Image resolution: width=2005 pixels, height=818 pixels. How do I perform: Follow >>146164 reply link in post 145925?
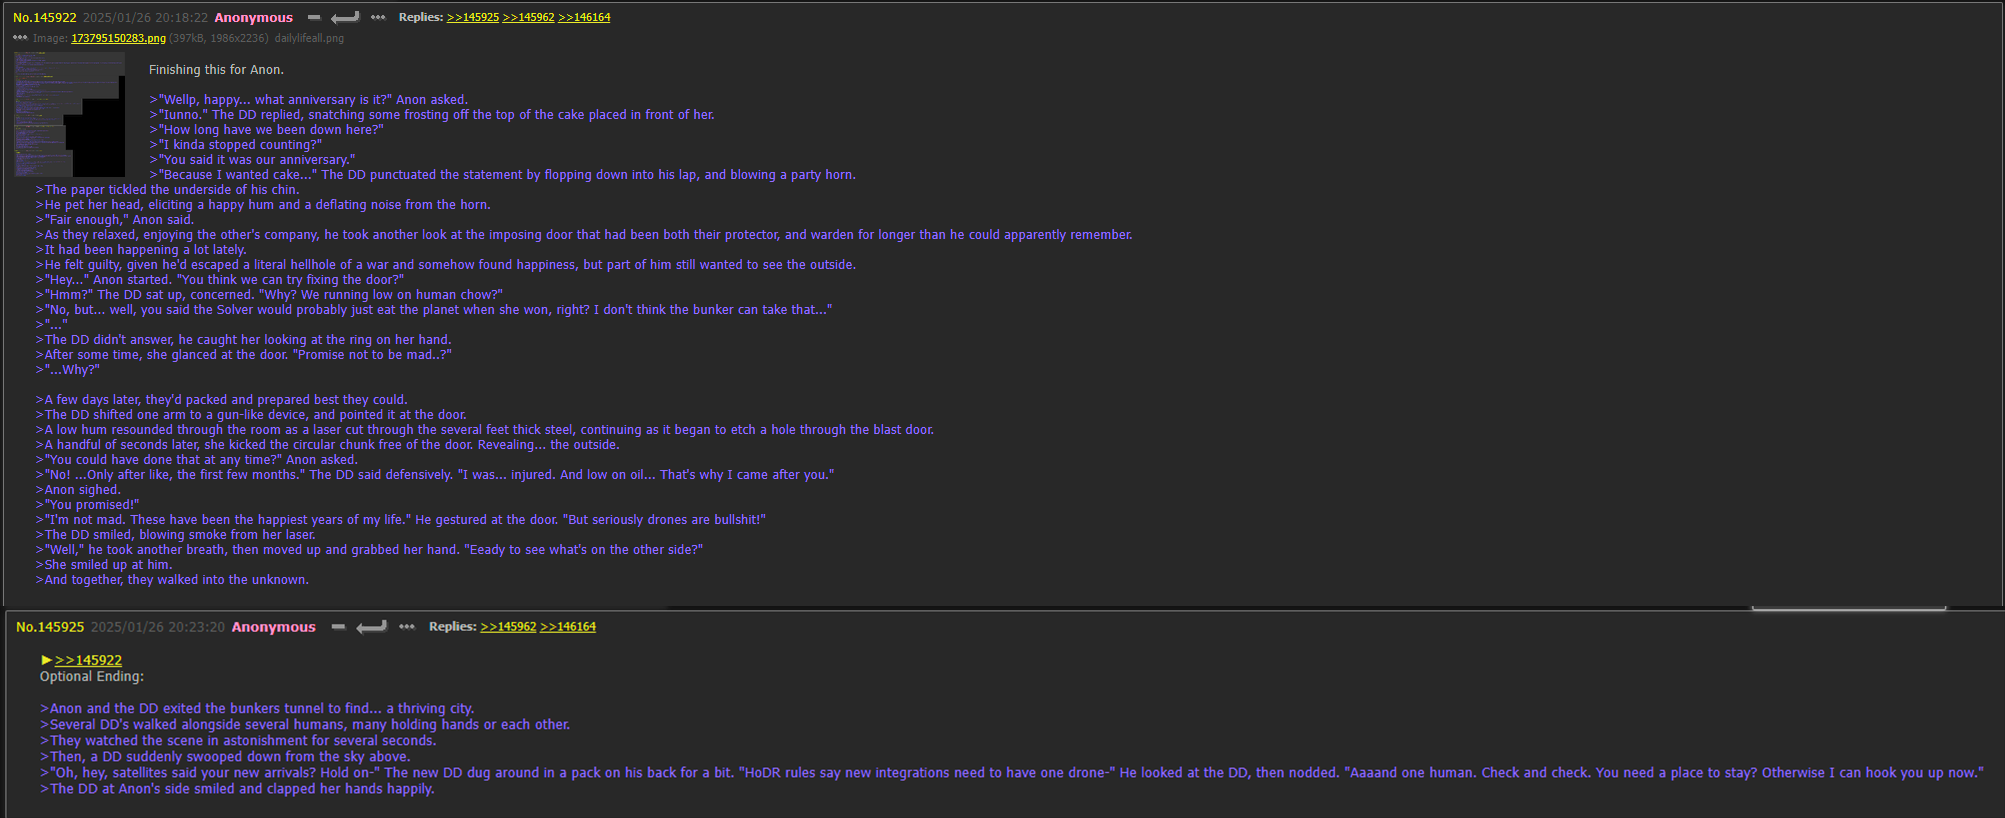[568, 627]
